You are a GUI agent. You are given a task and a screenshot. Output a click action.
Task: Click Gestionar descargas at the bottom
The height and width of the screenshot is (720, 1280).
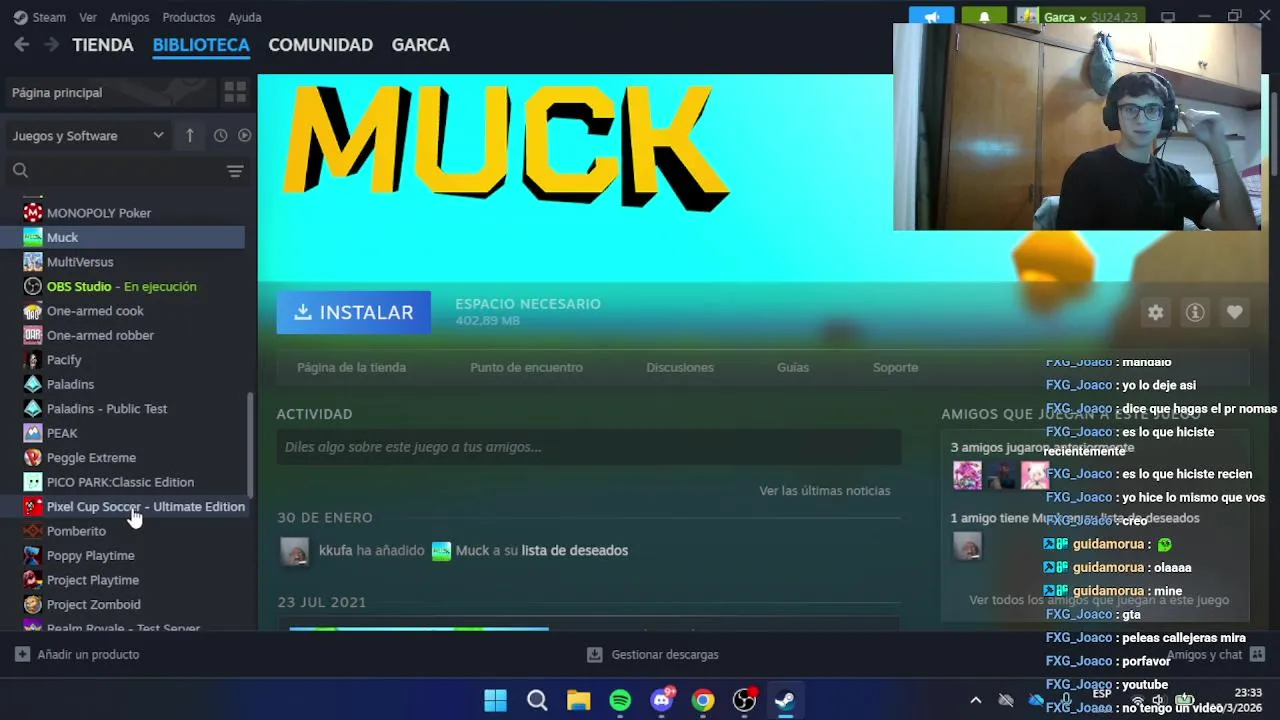[x=665, y=654]
